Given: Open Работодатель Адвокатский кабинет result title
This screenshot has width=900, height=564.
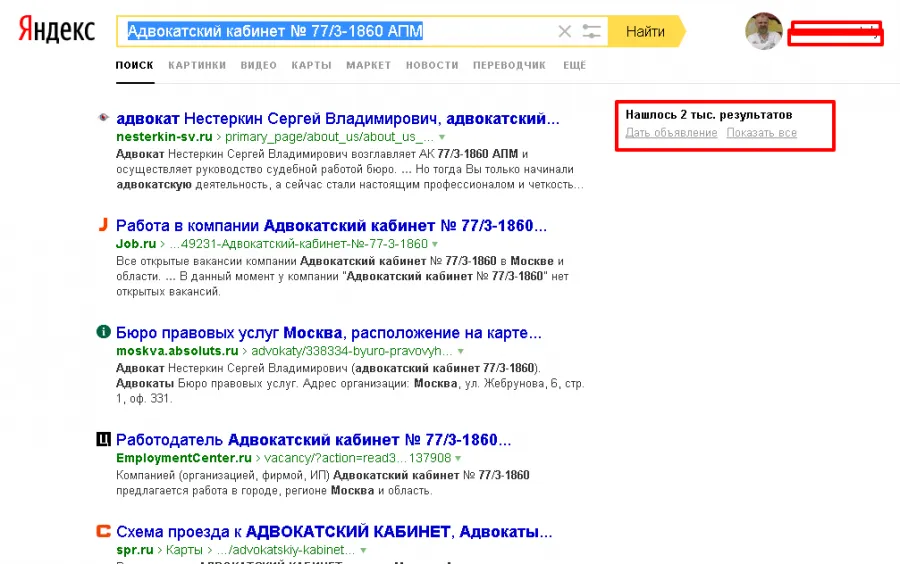Looking at the screenshot, I should (x=313, y=440).
